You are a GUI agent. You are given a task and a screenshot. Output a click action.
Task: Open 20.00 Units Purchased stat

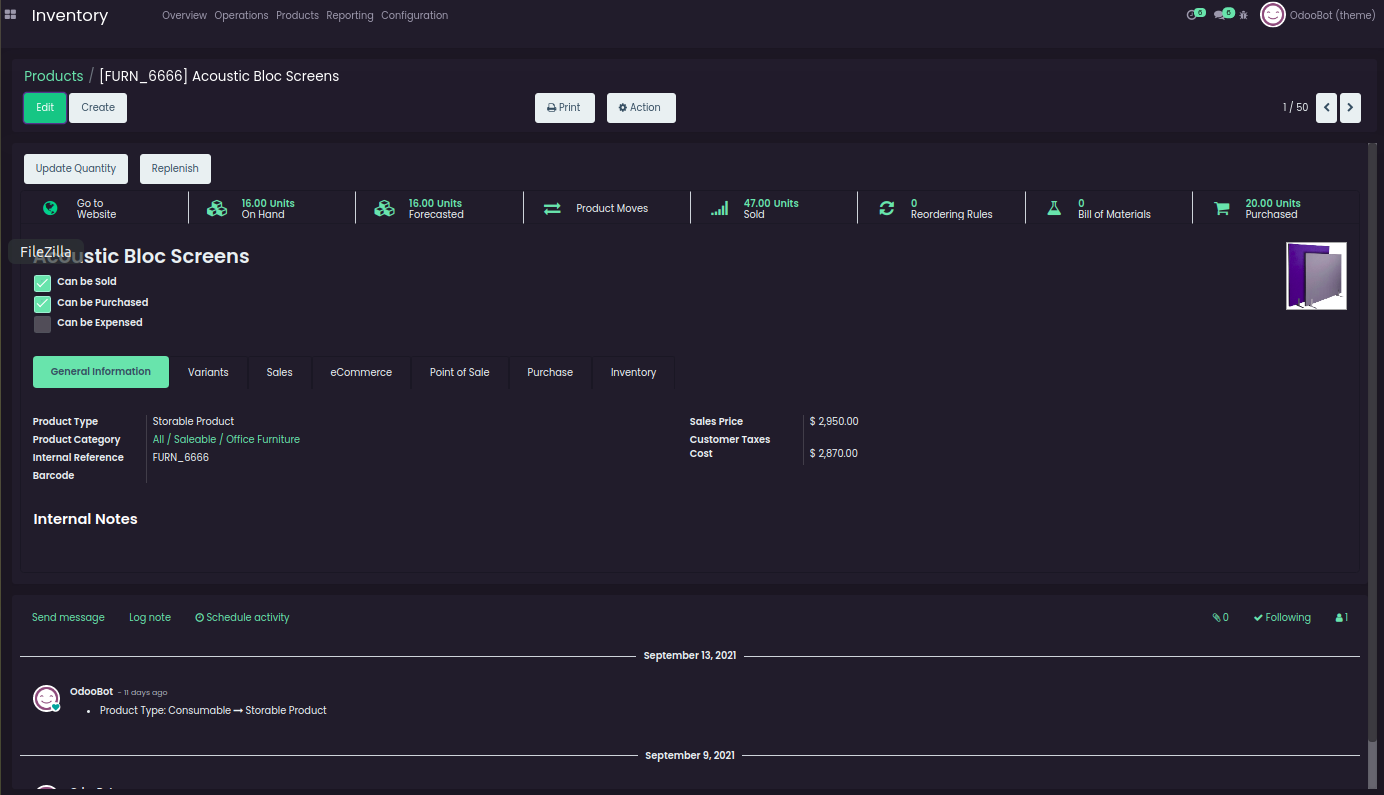tap(1276, 208)
